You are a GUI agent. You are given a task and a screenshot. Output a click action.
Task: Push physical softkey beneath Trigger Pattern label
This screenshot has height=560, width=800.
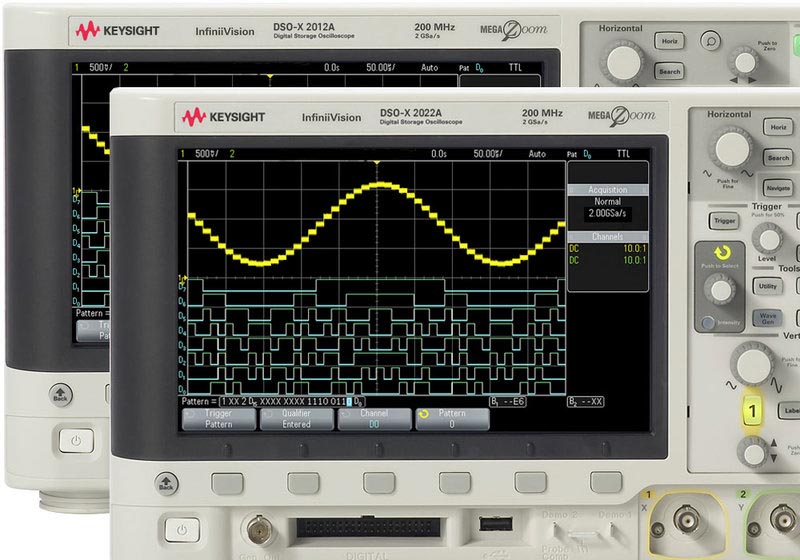tap(228, 483)
